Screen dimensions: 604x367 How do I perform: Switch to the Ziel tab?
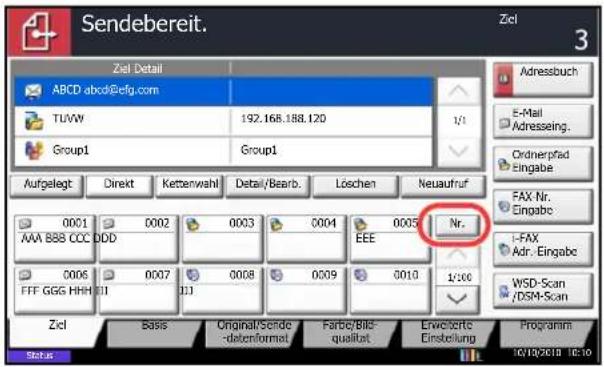[x=57, y=332]
